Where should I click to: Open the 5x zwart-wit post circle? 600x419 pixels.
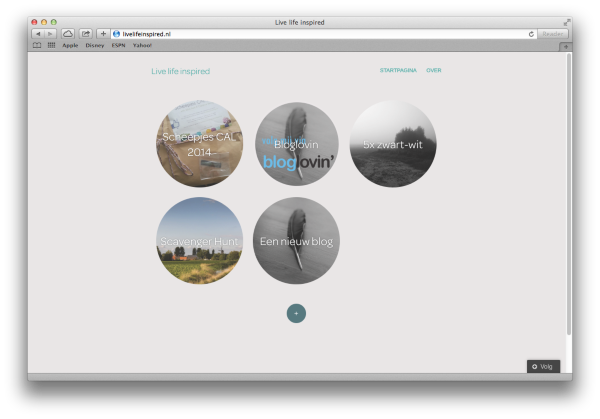(393, 144)
